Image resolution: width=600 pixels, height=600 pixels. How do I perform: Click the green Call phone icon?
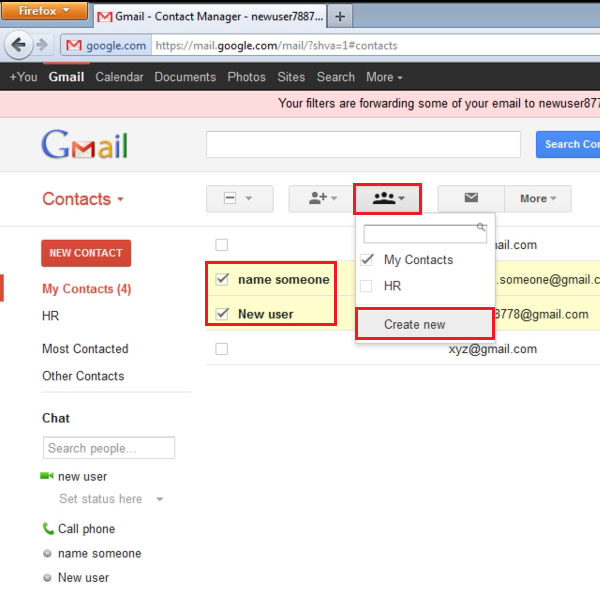click(x=48, y=528)
